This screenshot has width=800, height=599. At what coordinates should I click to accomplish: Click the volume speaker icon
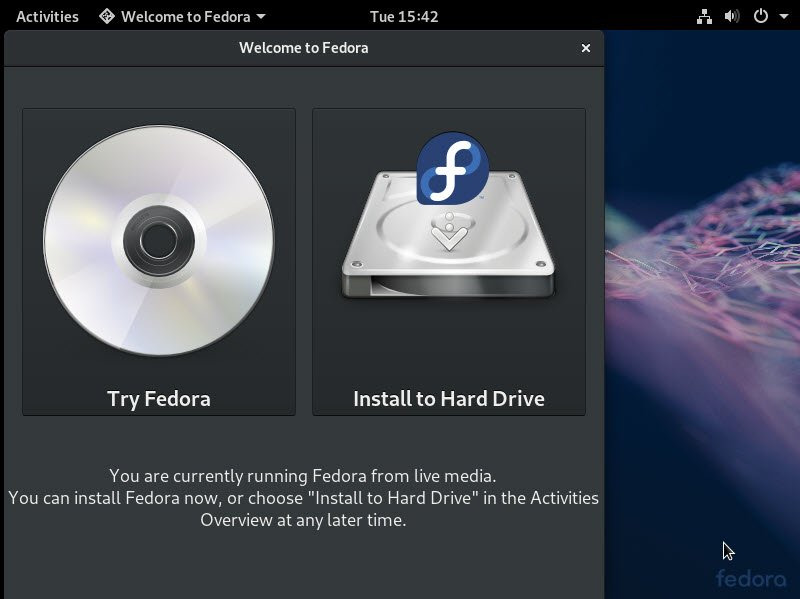click(732, 16)
